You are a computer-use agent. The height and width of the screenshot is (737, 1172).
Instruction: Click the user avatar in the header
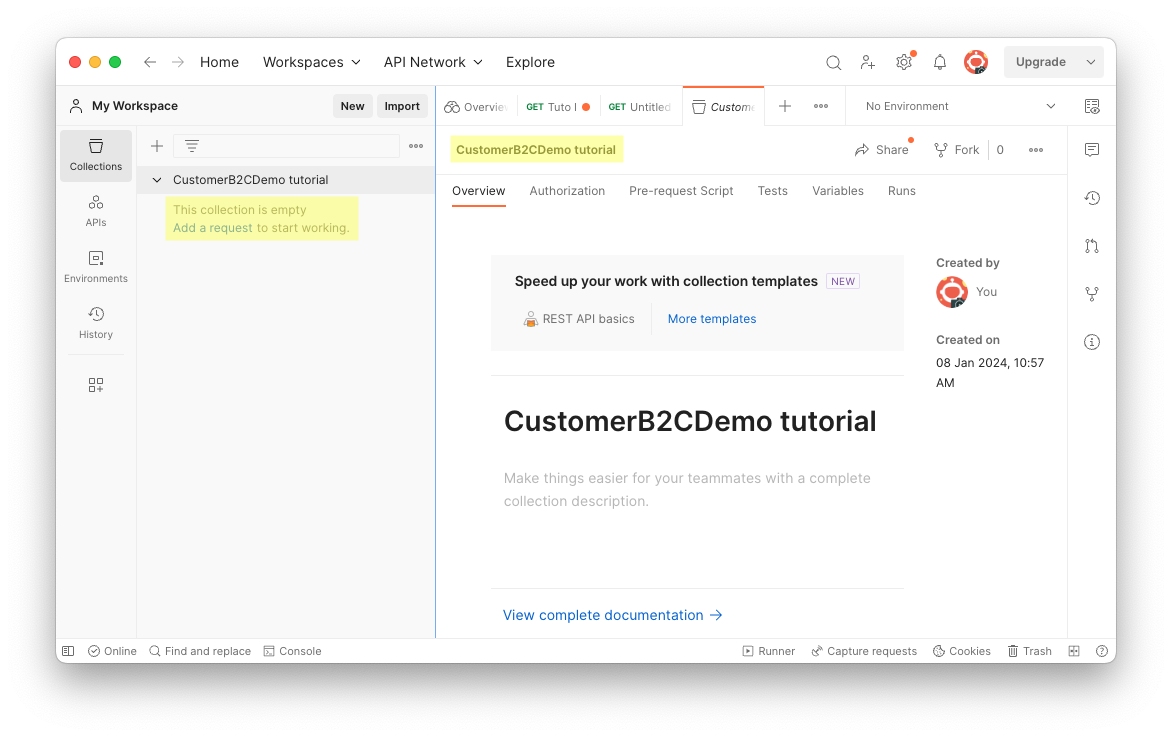point(976,62)
